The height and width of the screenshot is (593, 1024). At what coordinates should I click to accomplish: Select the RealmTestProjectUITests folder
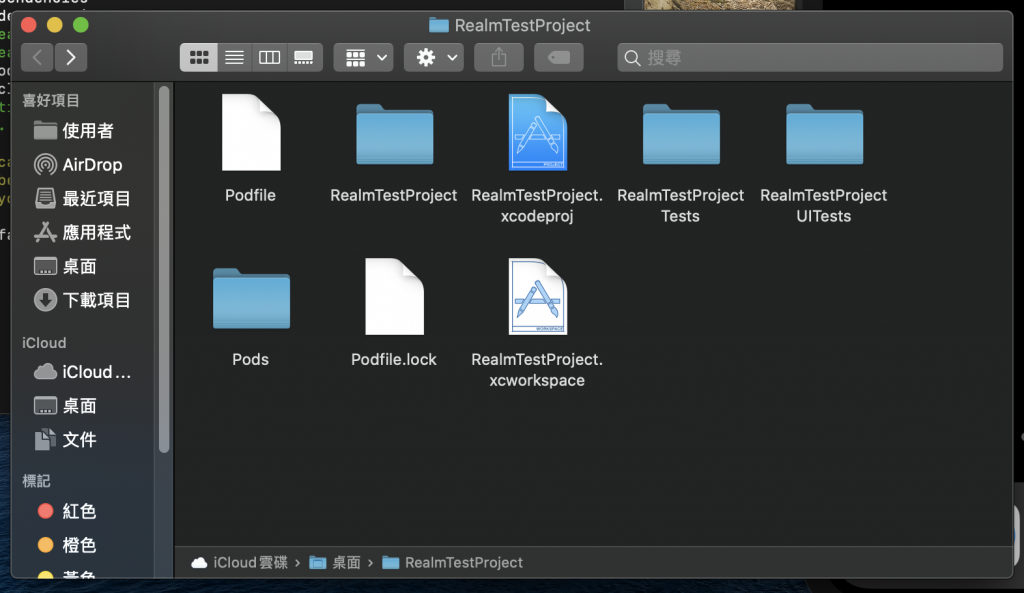click(x=824, y=135)
